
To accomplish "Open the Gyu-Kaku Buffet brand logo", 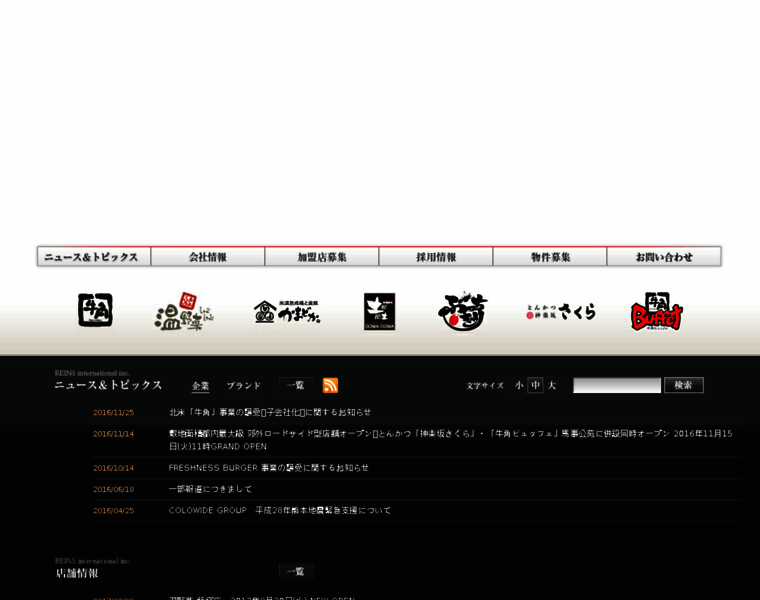I will point(656,312).
